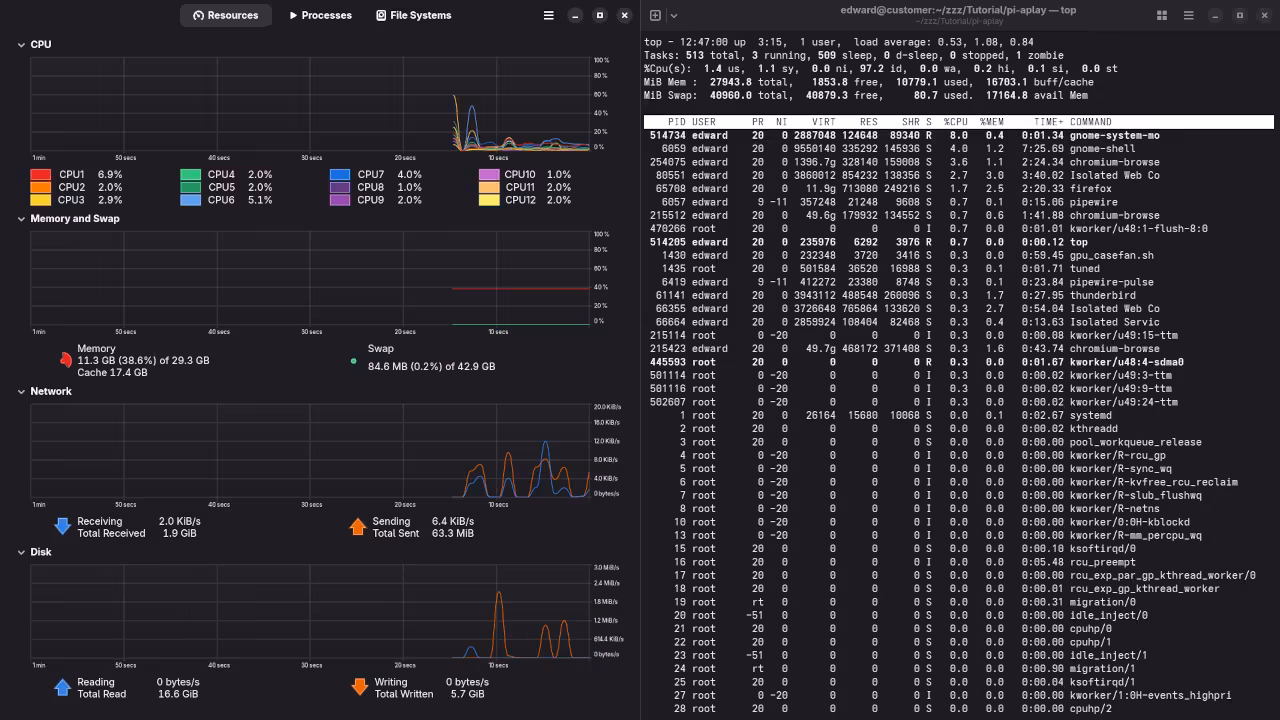The height and width of the screenshot is (720, 1280).
Task: Click the 'Total Sent' label
Action: click(x=396, y=534)
